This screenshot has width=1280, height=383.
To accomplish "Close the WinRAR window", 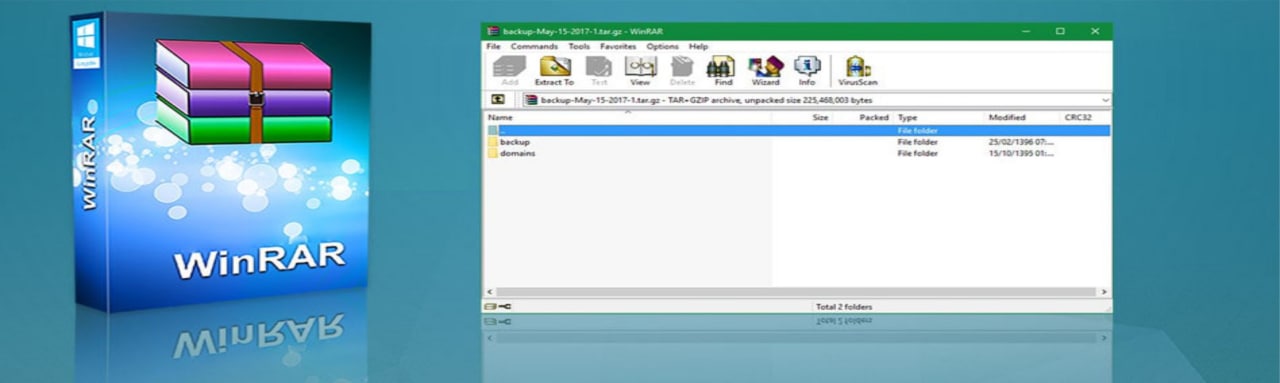I will coord(1095,31).
